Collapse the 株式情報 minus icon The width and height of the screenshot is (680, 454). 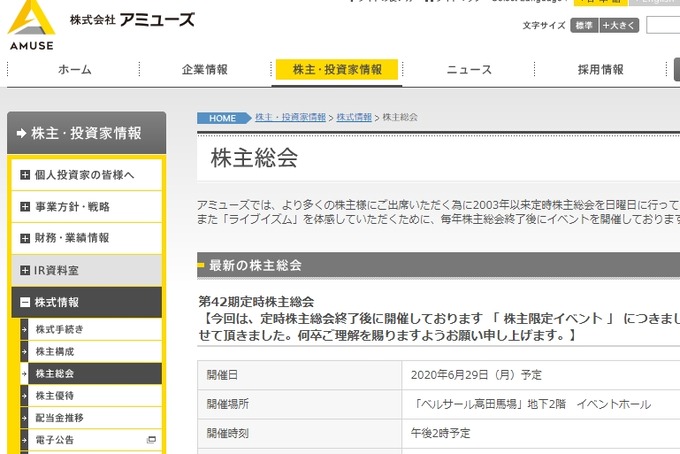(25, 302)
